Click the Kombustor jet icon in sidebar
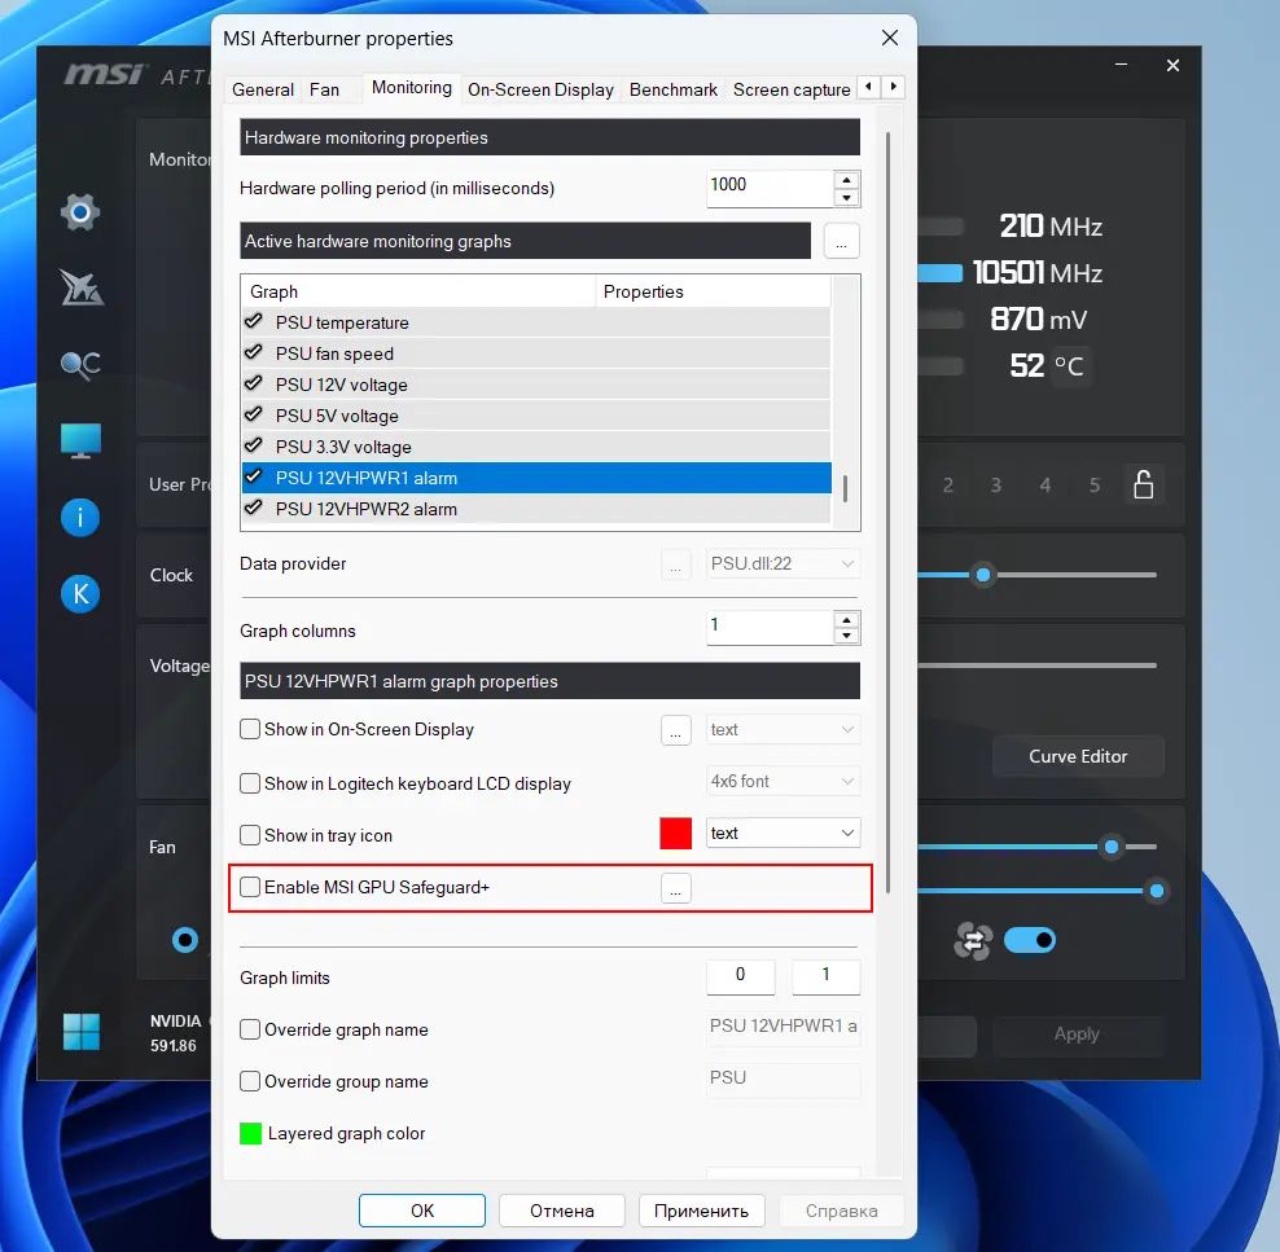The height and width of the screenshot is (1252, 1280). tap(80, 288)
